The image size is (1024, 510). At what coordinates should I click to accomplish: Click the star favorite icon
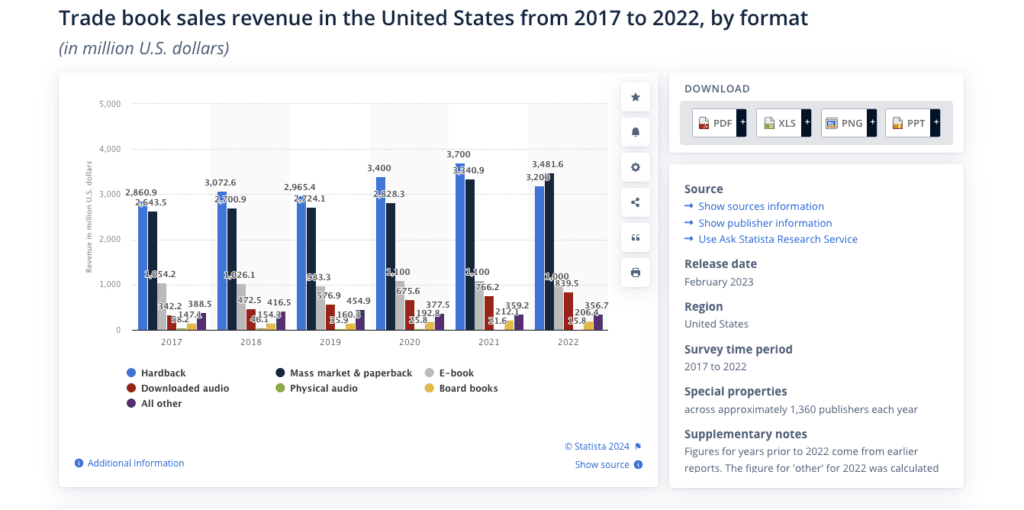click(635, 97)
